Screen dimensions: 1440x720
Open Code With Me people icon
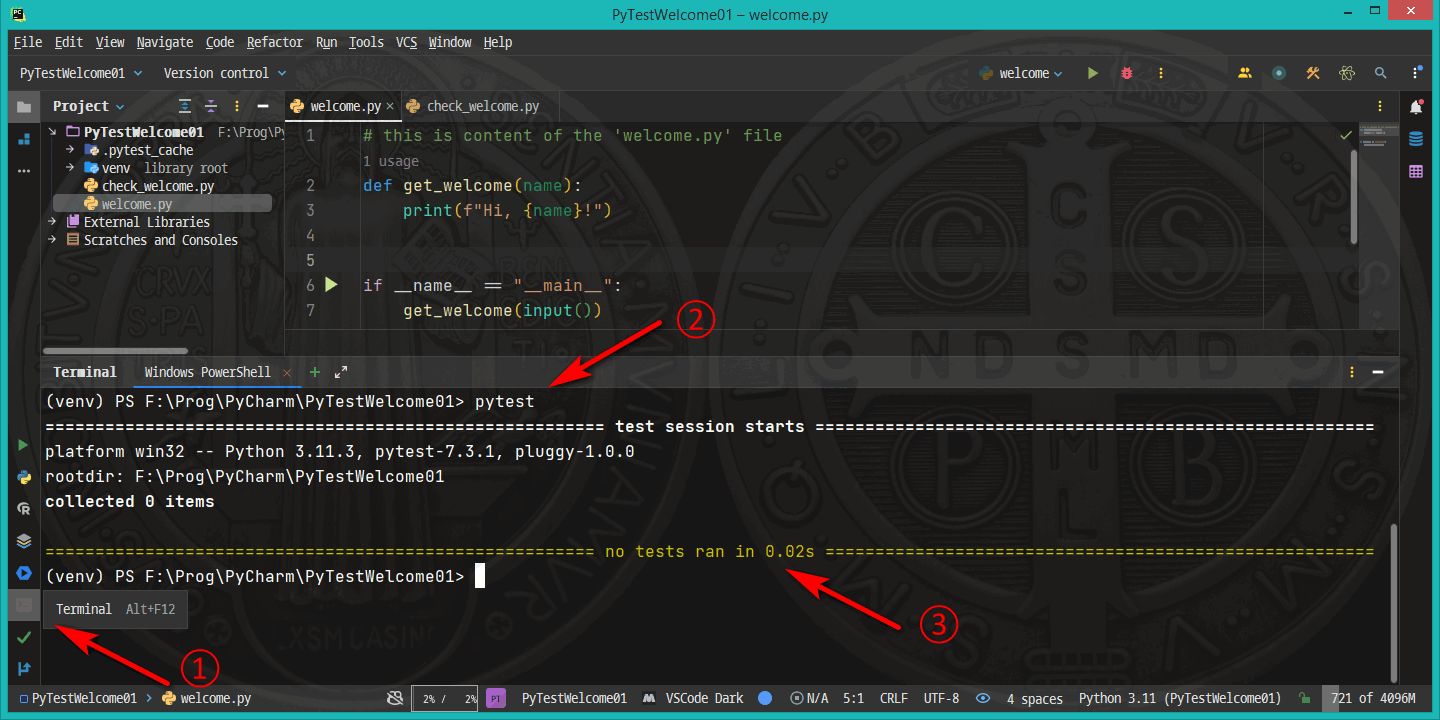click(x=1245, y=73)
